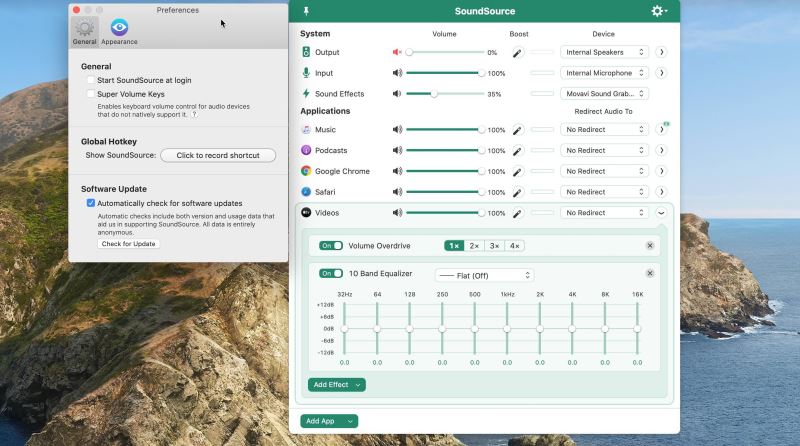Toggle 10 Band Equalizer On switch

[331, 274]
